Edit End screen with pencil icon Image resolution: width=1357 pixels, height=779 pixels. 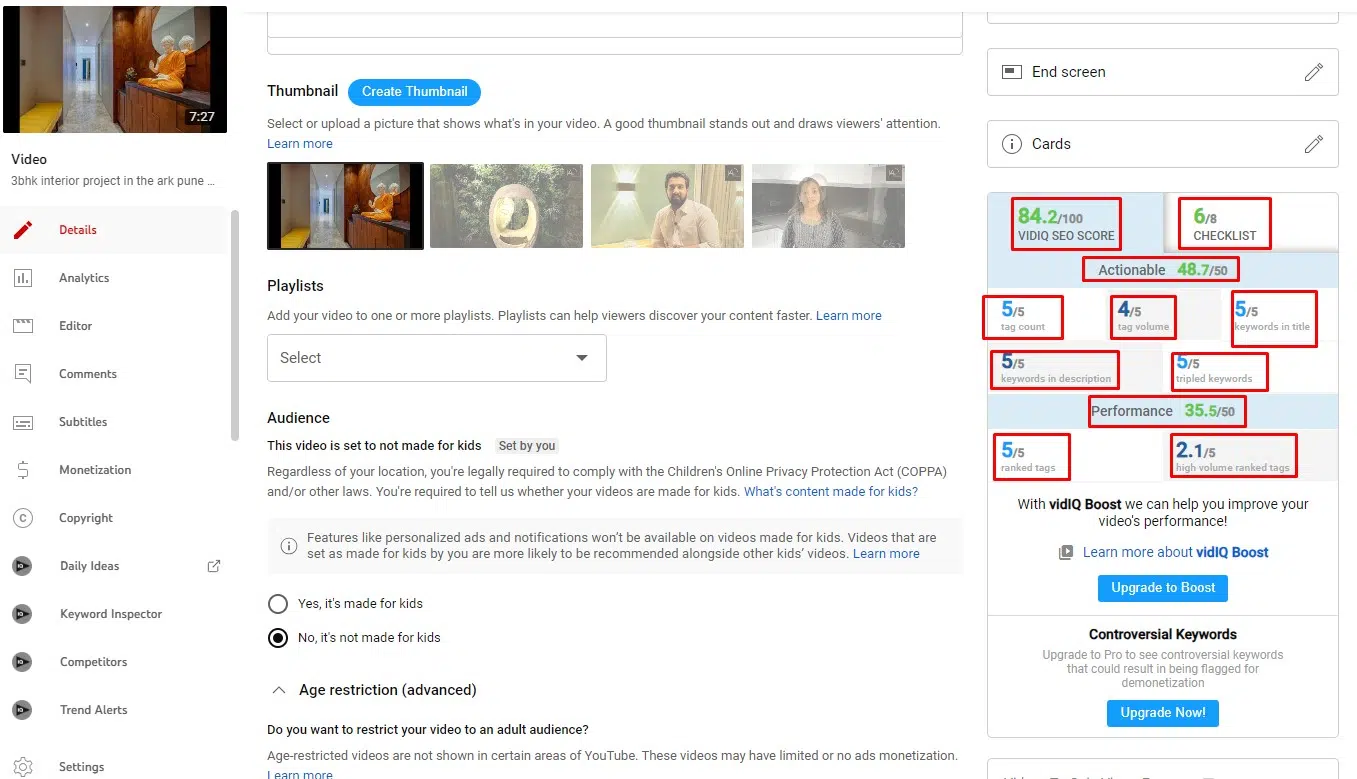point(1313,72)
